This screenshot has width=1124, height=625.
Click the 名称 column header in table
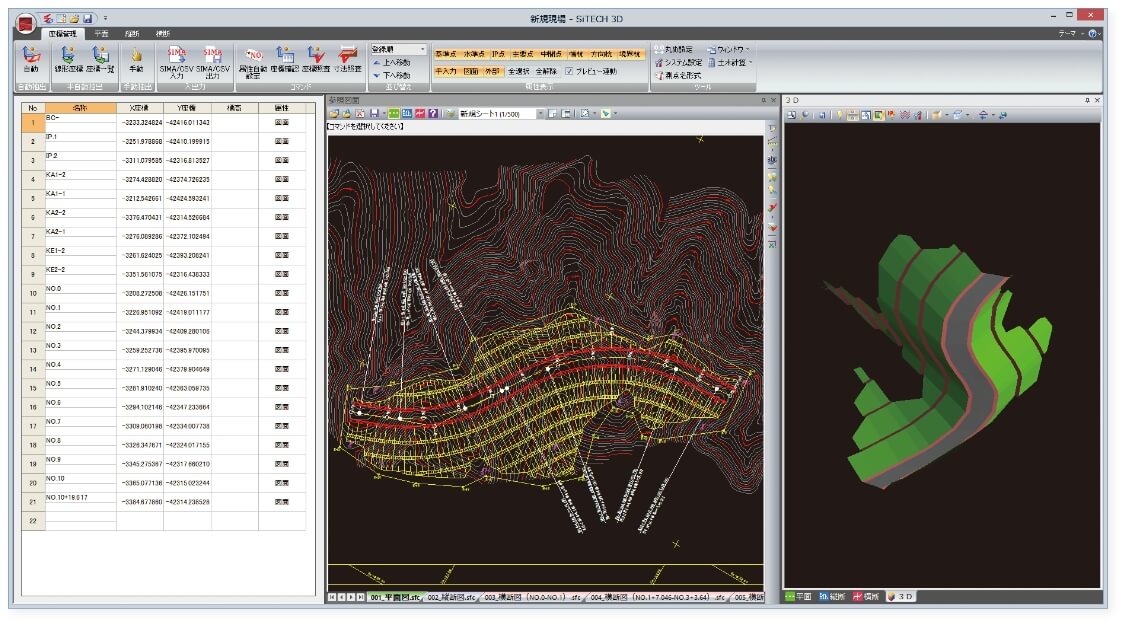point(80,108)
